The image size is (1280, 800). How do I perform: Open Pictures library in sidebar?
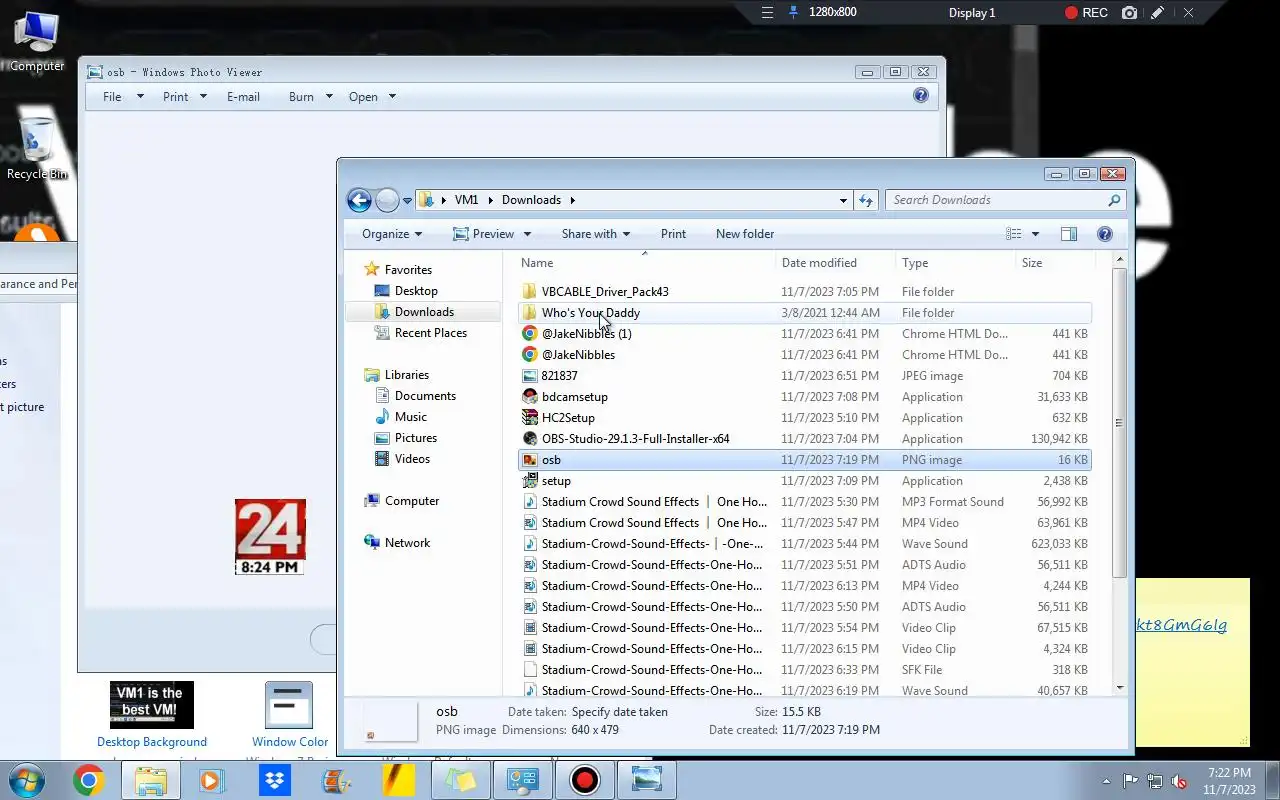[416, 438]
